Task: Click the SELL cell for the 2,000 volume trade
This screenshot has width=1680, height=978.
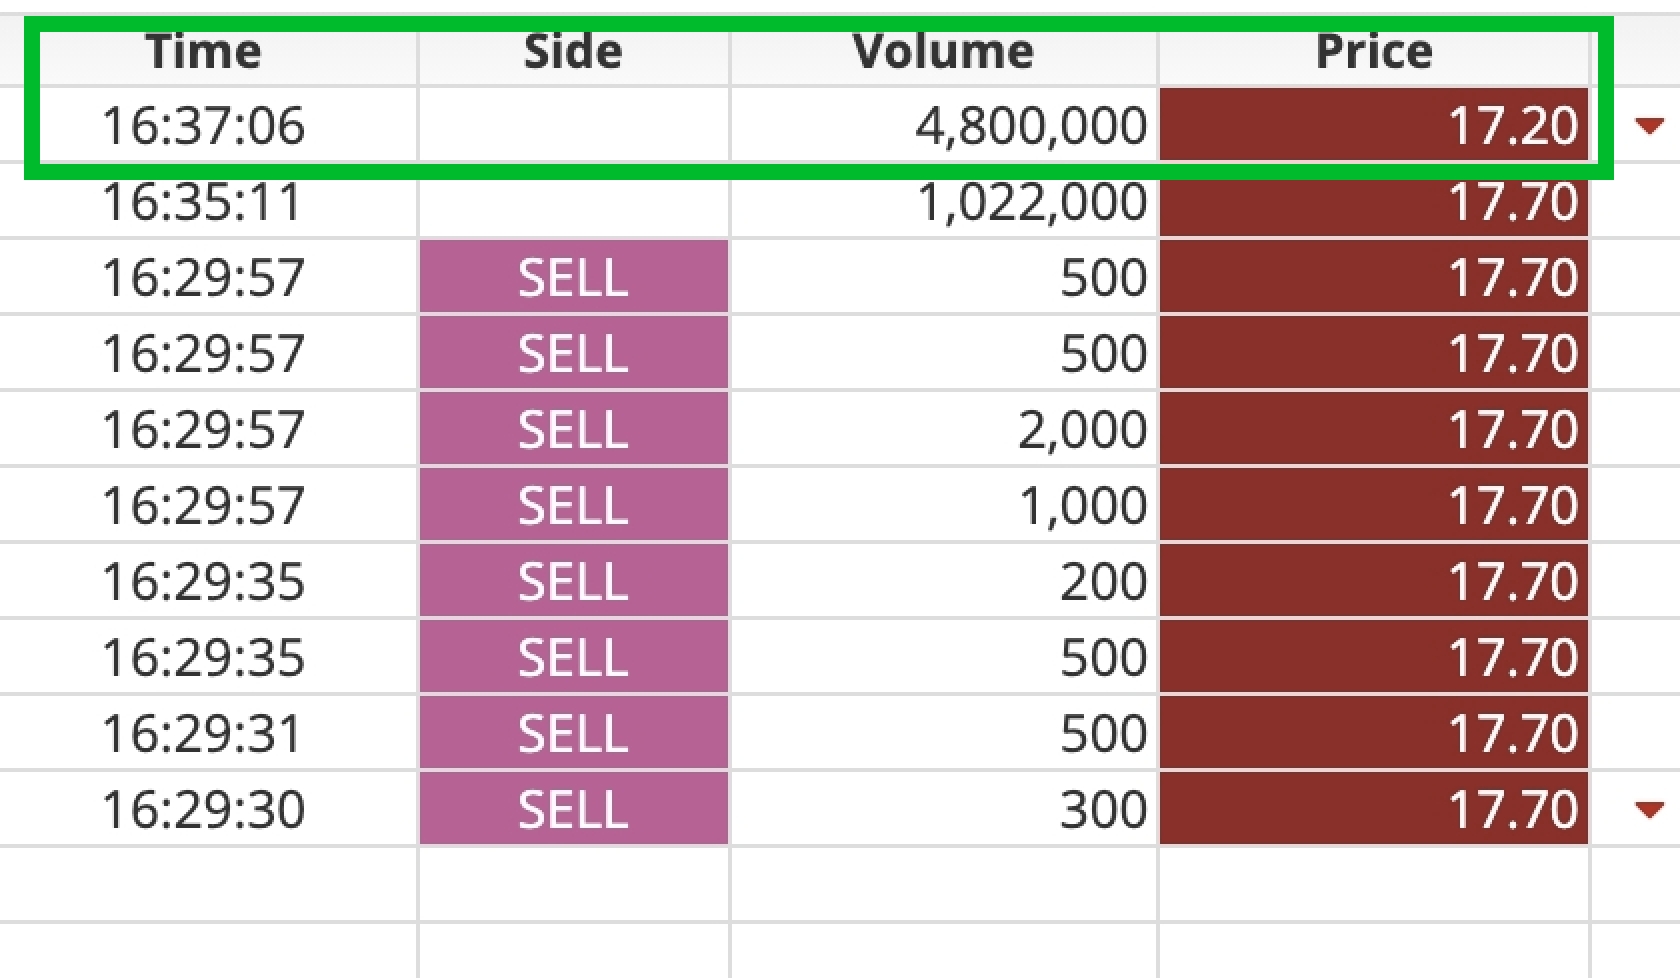Action: [x=573, y=430]
